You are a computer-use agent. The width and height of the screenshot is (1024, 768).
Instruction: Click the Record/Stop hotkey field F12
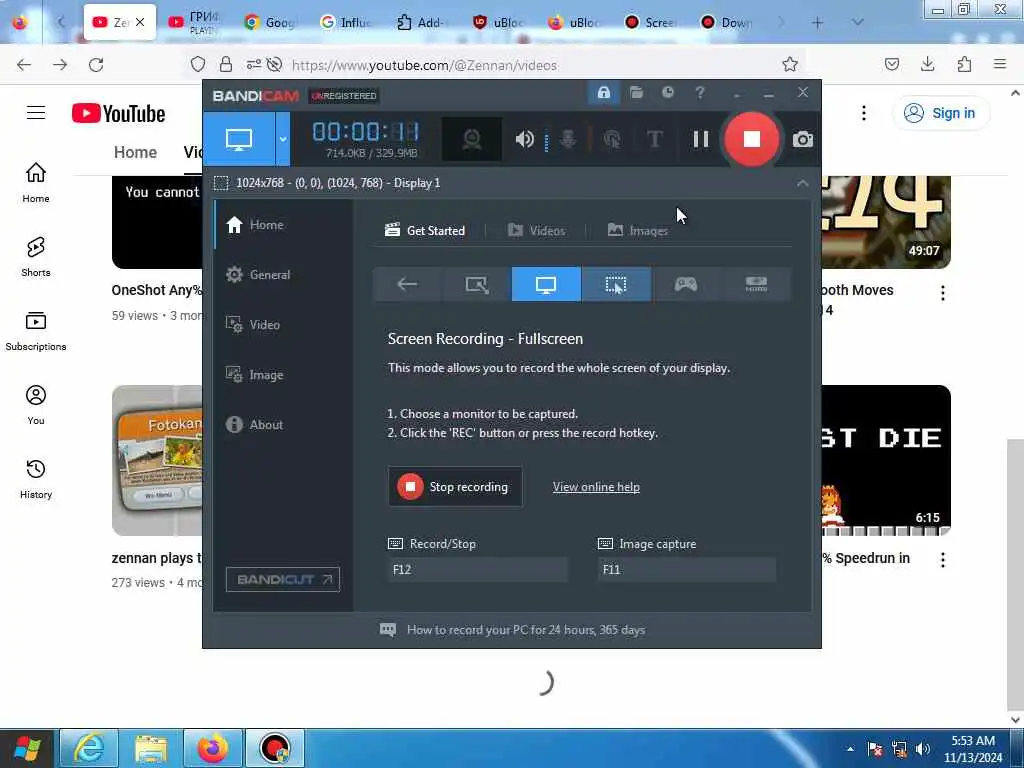point(477,569)
